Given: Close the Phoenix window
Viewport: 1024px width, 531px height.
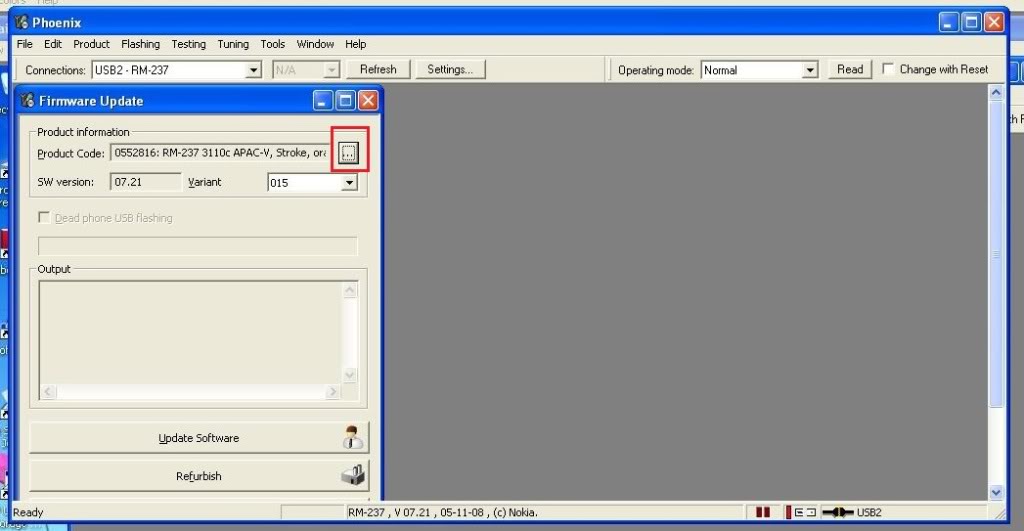Looking at the screenshot, I should tap(995, 22).
